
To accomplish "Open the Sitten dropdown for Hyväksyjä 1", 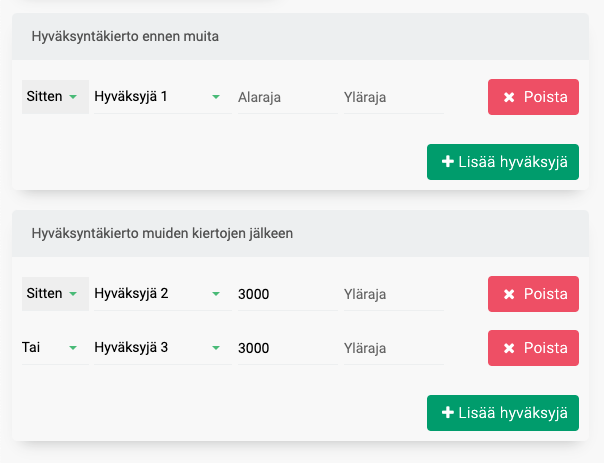I will (x=55, y=97).
